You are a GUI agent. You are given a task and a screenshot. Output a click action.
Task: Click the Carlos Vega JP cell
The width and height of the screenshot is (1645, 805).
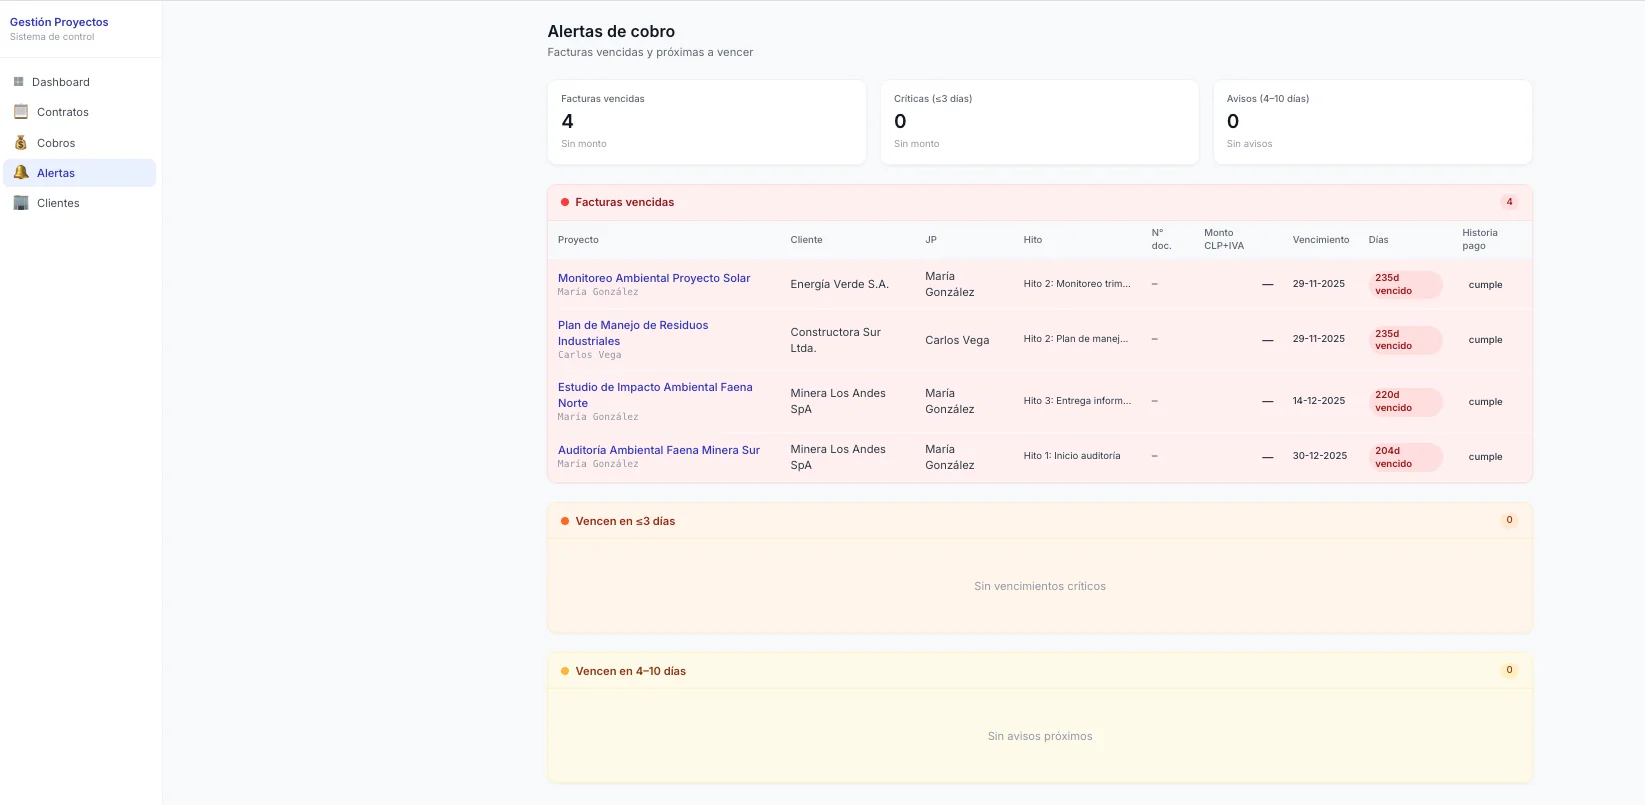pos(957,340)
